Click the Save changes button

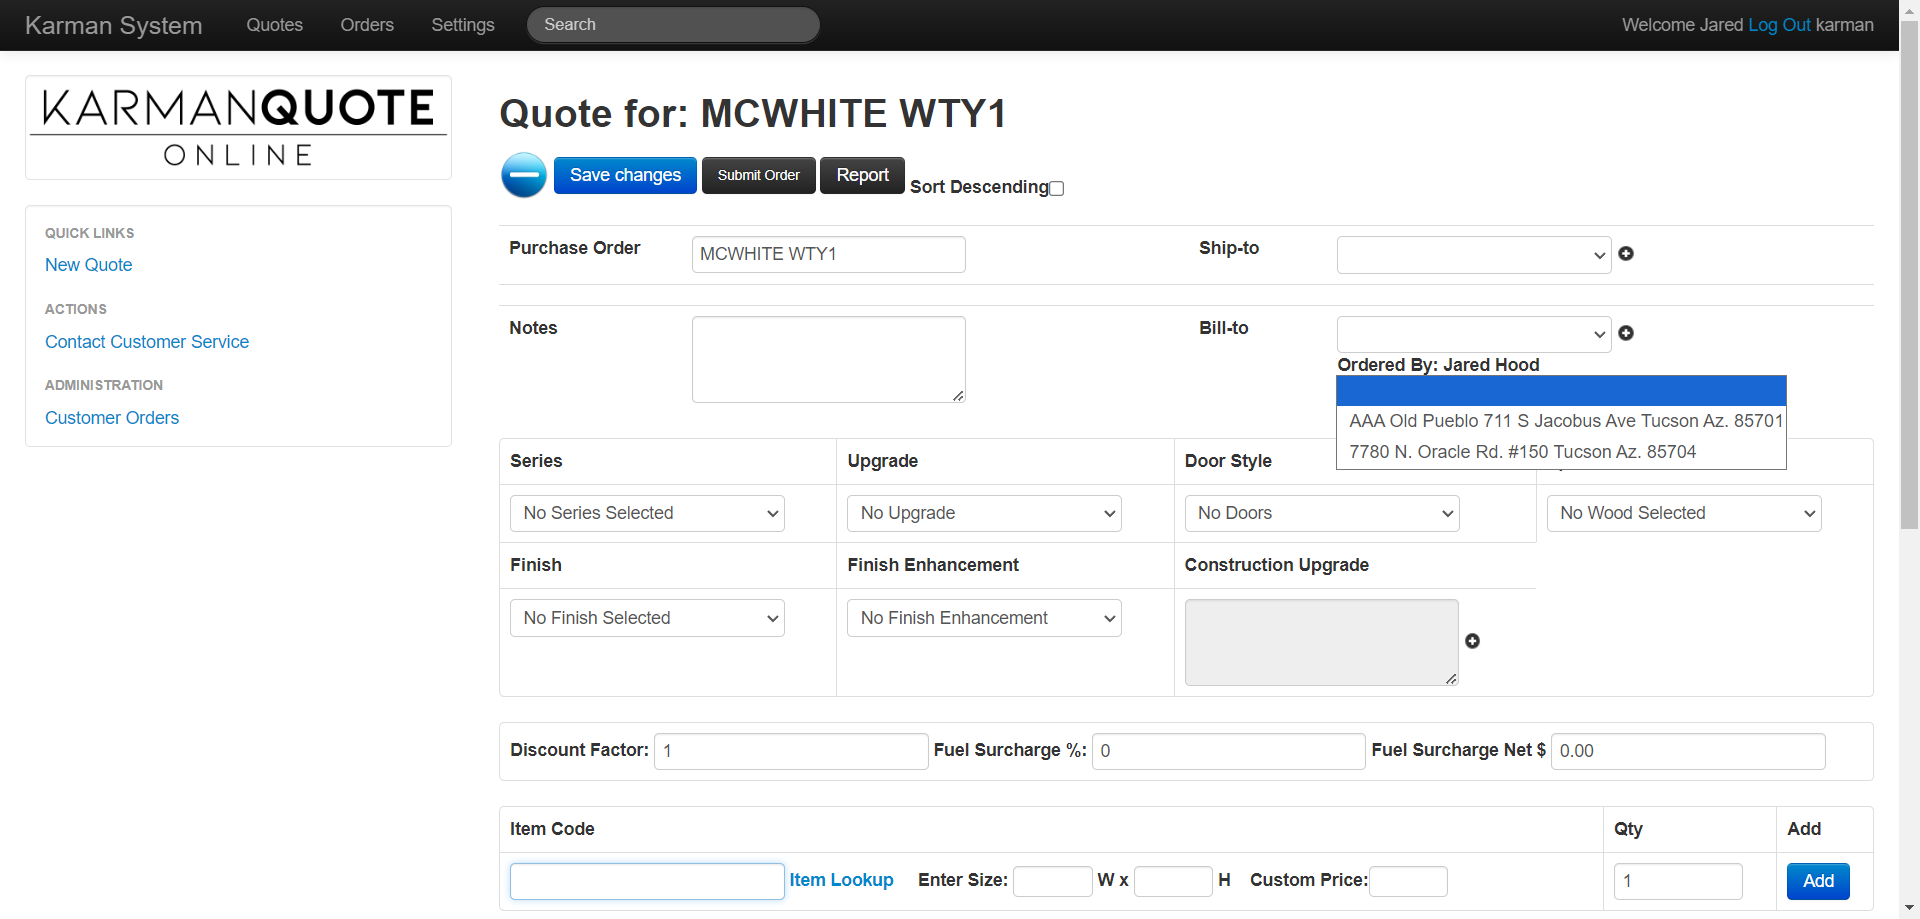(625, 175)
